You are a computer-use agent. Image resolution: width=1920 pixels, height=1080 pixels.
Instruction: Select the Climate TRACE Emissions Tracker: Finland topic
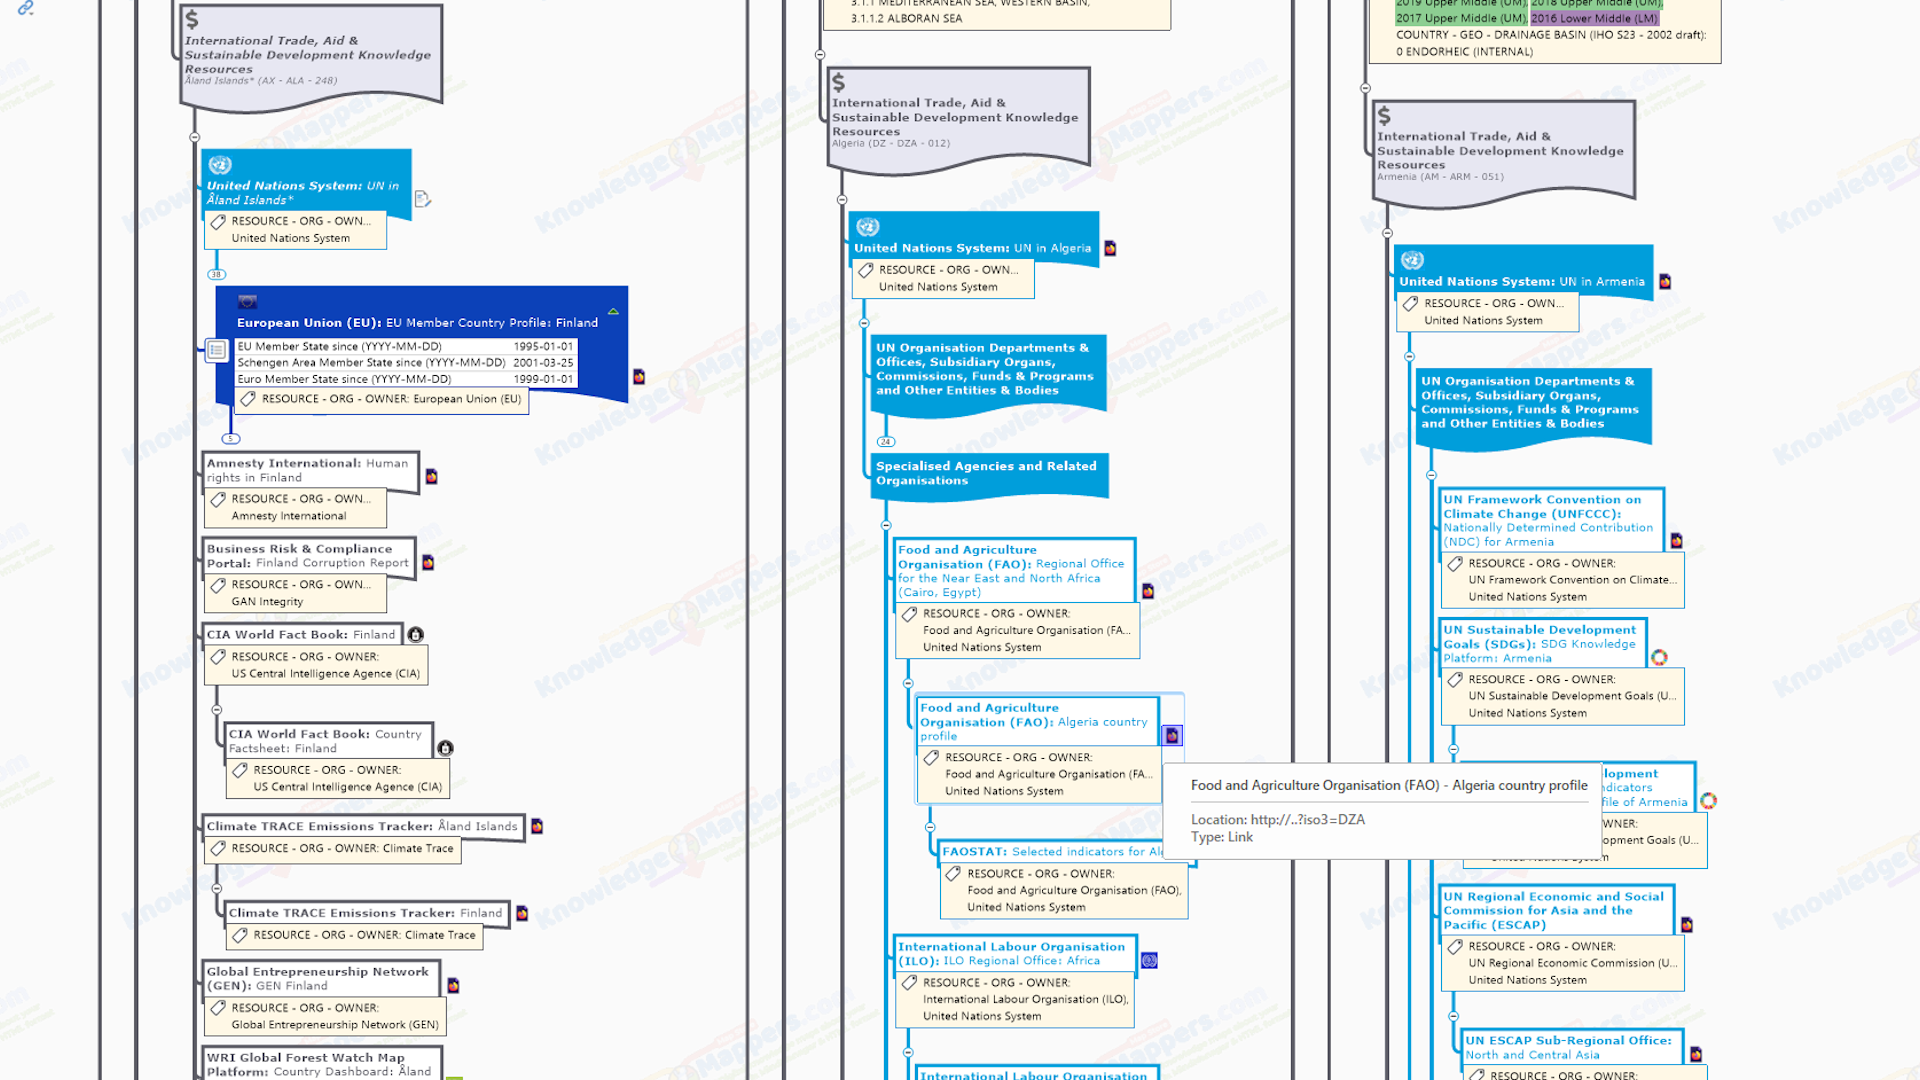point(365,913)
